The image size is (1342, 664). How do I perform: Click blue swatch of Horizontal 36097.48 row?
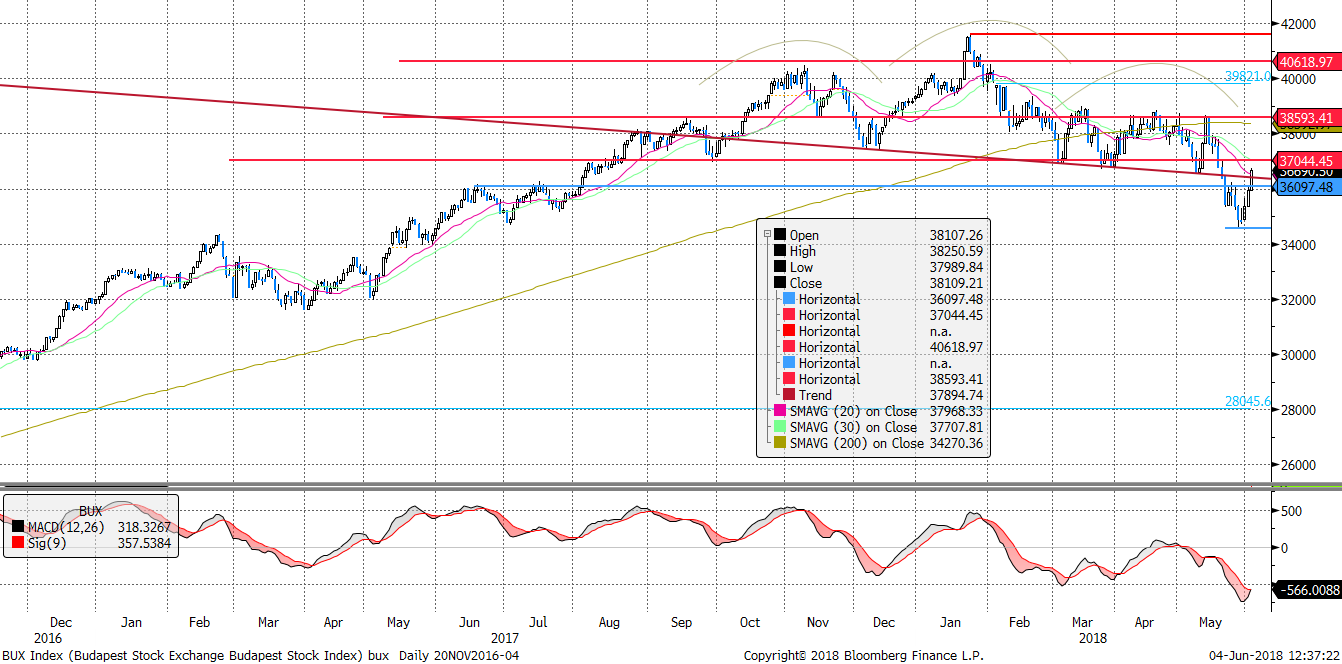tap(789, 299)
